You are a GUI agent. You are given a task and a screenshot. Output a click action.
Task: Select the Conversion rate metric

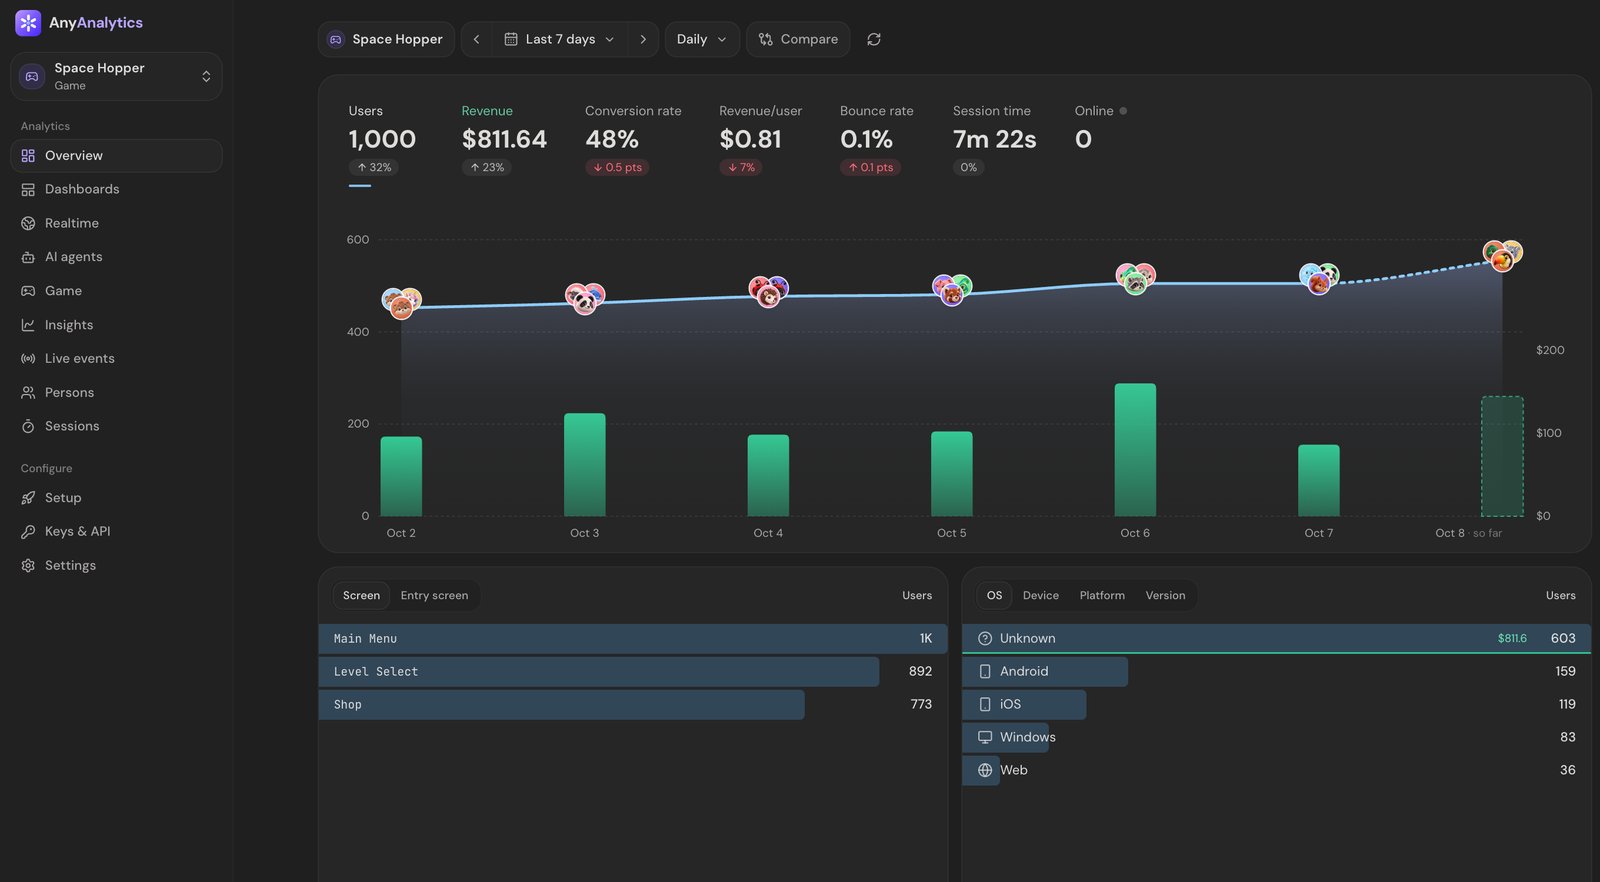coord(633,140)
